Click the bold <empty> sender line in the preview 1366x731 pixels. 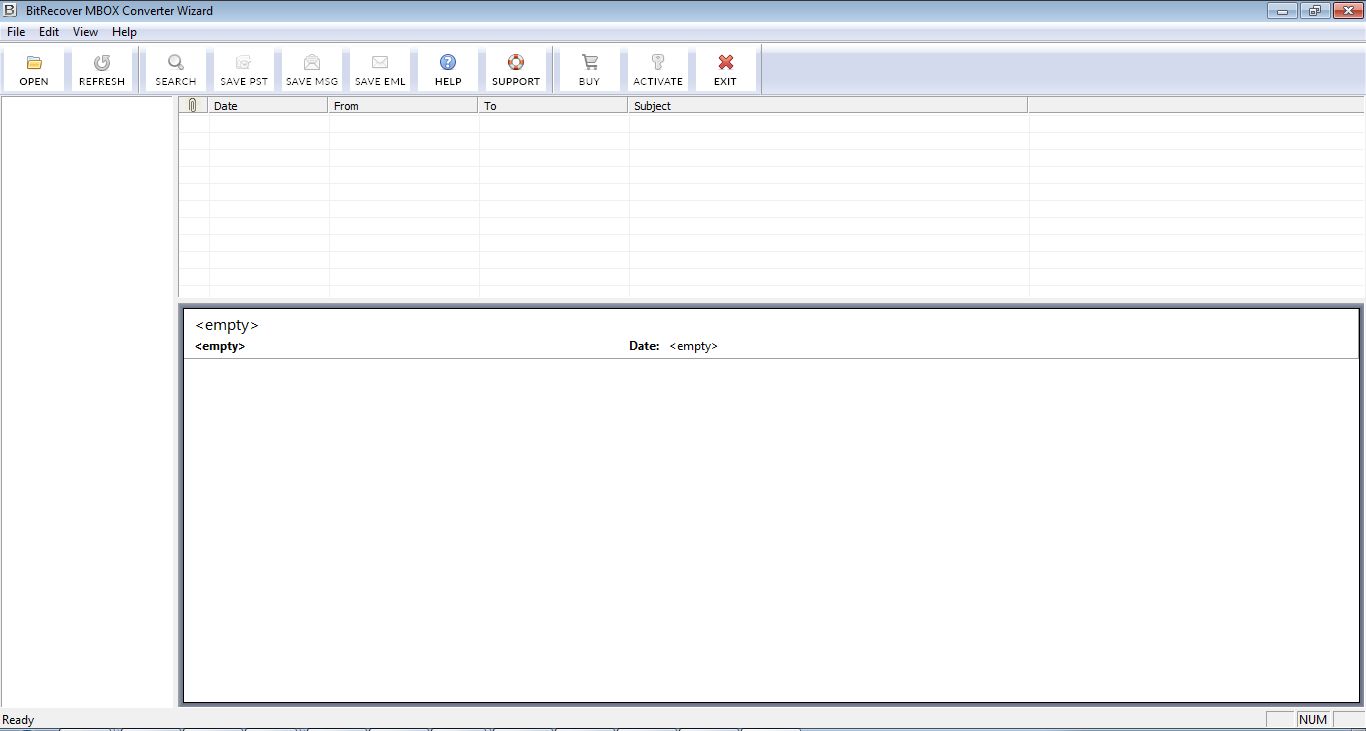(x=220, y=346)
